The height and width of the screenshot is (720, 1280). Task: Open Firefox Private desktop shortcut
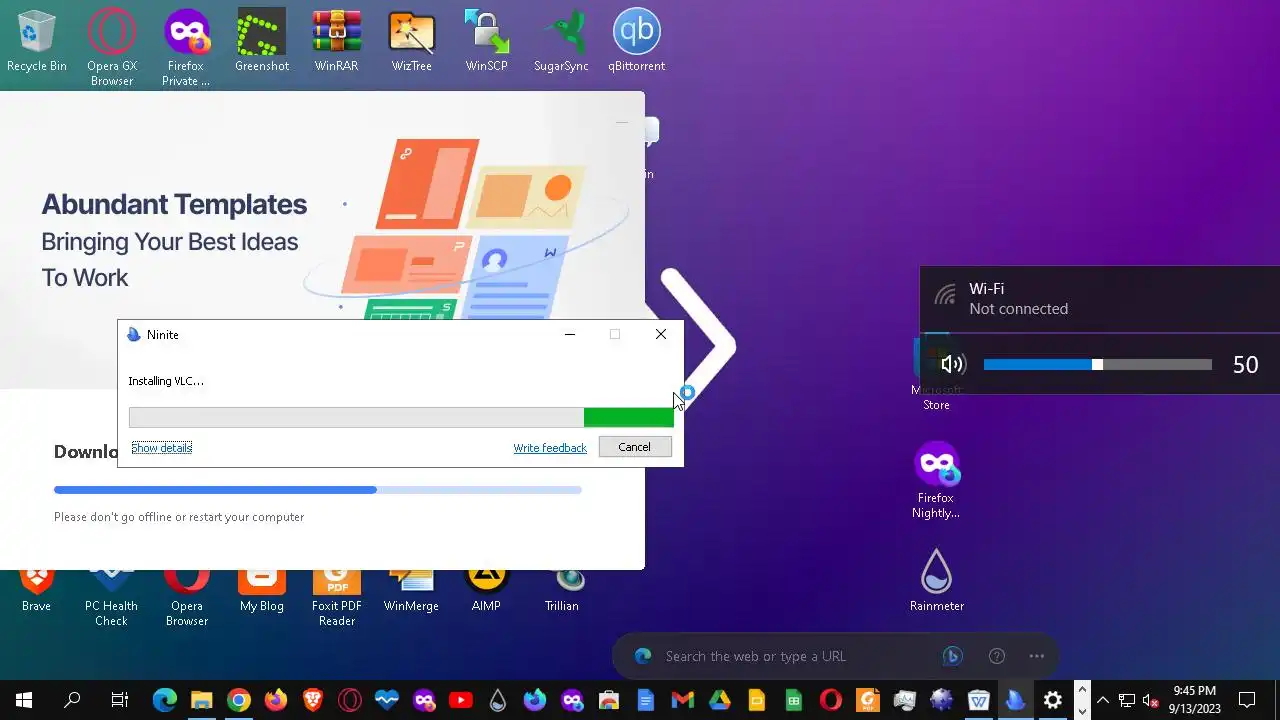pos(186,47)
